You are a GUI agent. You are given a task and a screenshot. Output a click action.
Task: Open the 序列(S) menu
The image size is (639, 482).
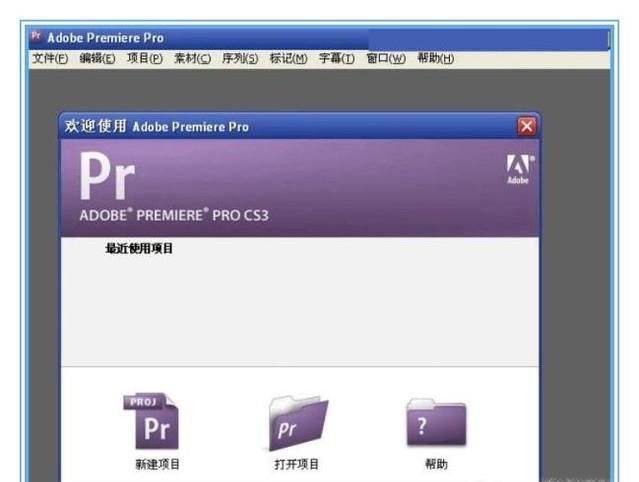(x=240, y=59)
